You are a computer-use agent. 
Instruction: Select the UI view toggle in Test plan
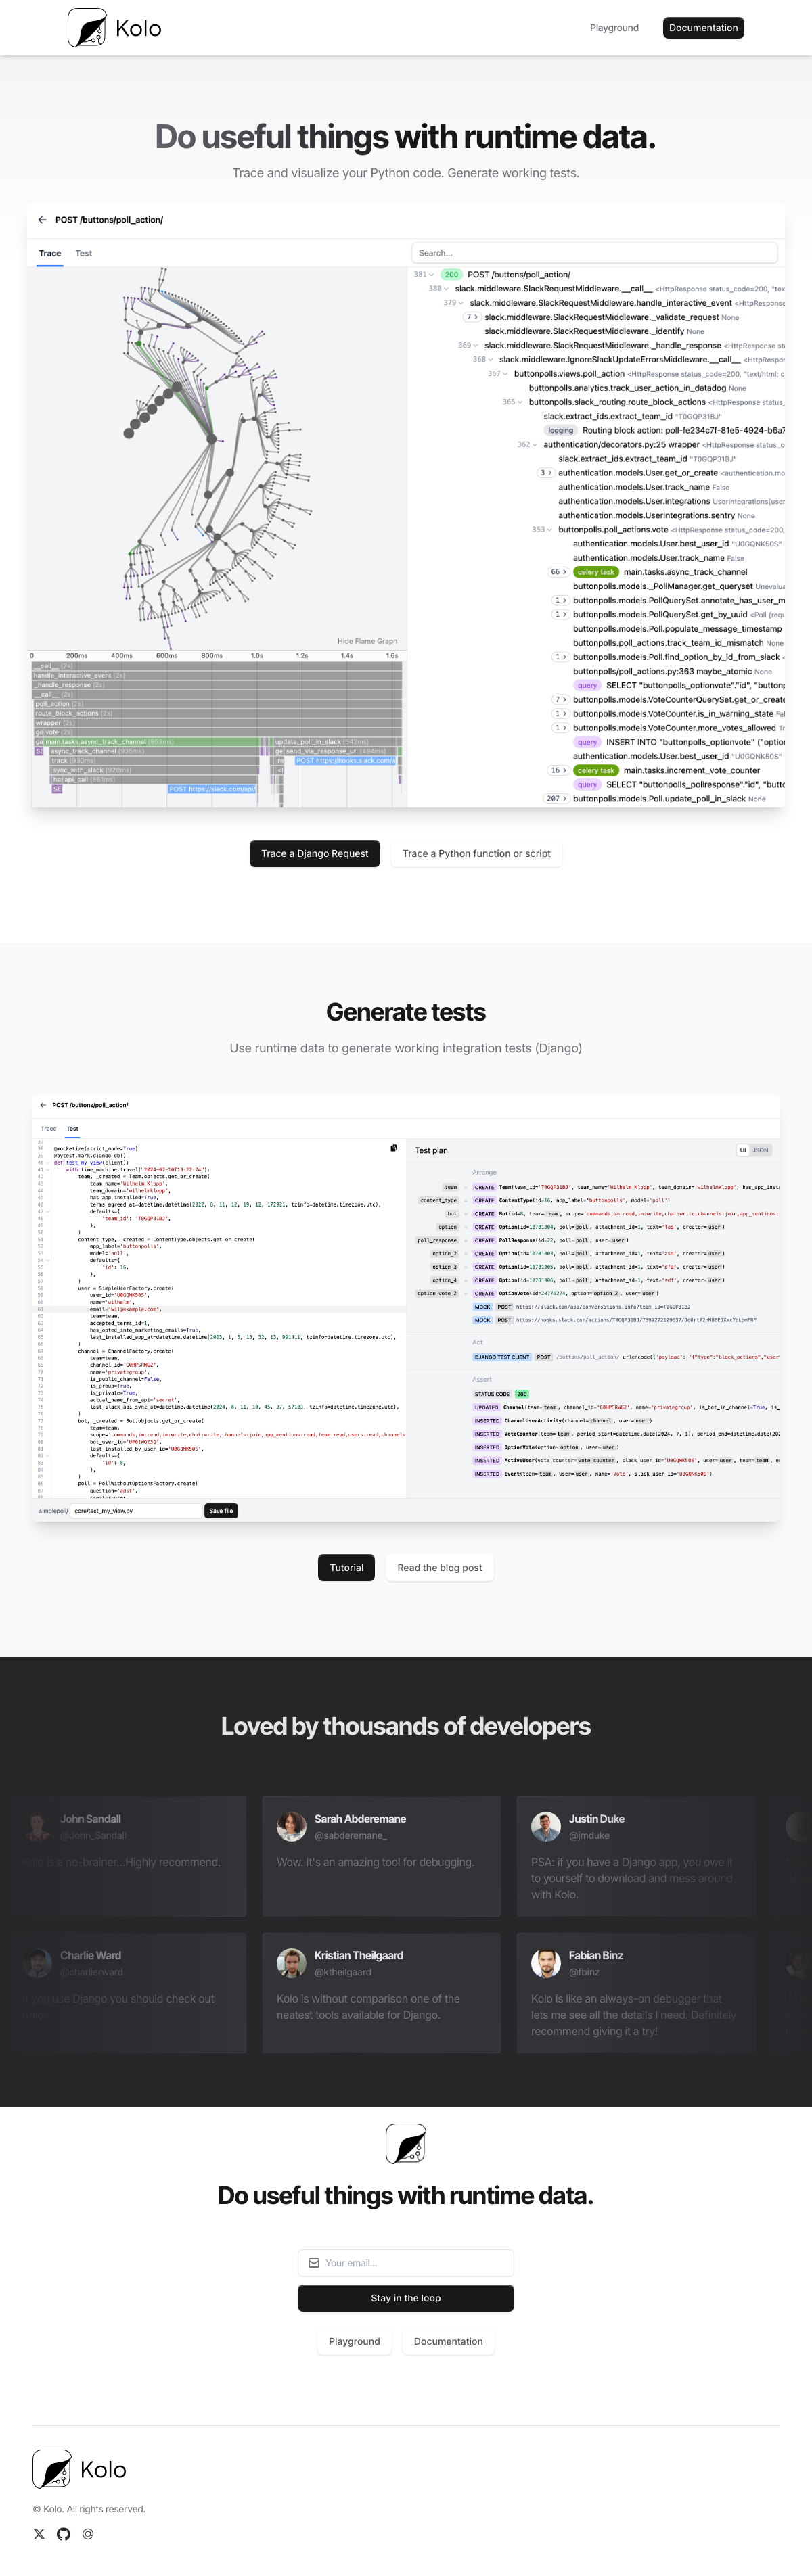coord(743,1150)
